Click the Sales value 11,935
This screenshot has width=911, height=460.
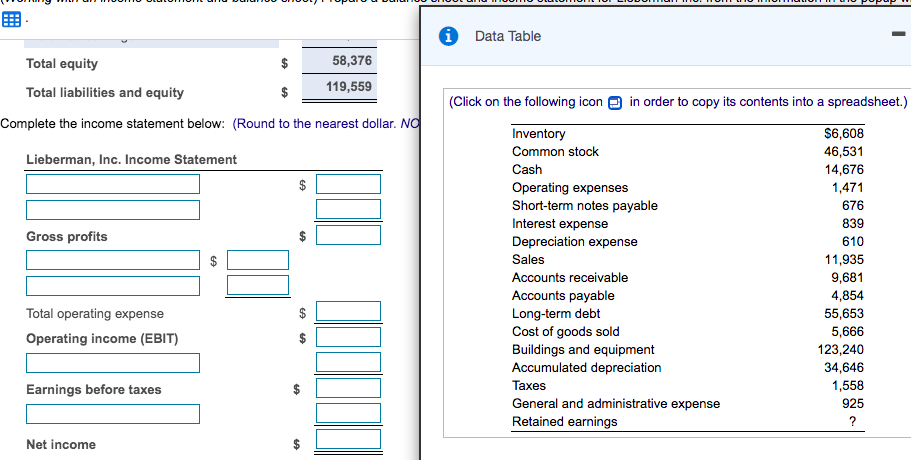(x=844, y=260)
